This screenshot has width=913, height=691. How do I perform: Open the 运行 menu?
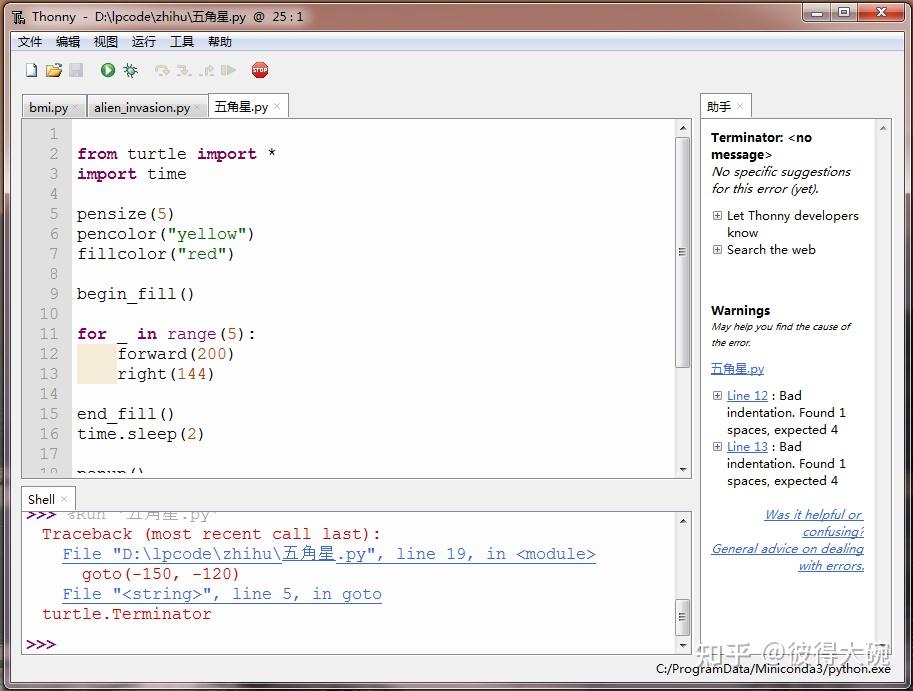(143, 41)
